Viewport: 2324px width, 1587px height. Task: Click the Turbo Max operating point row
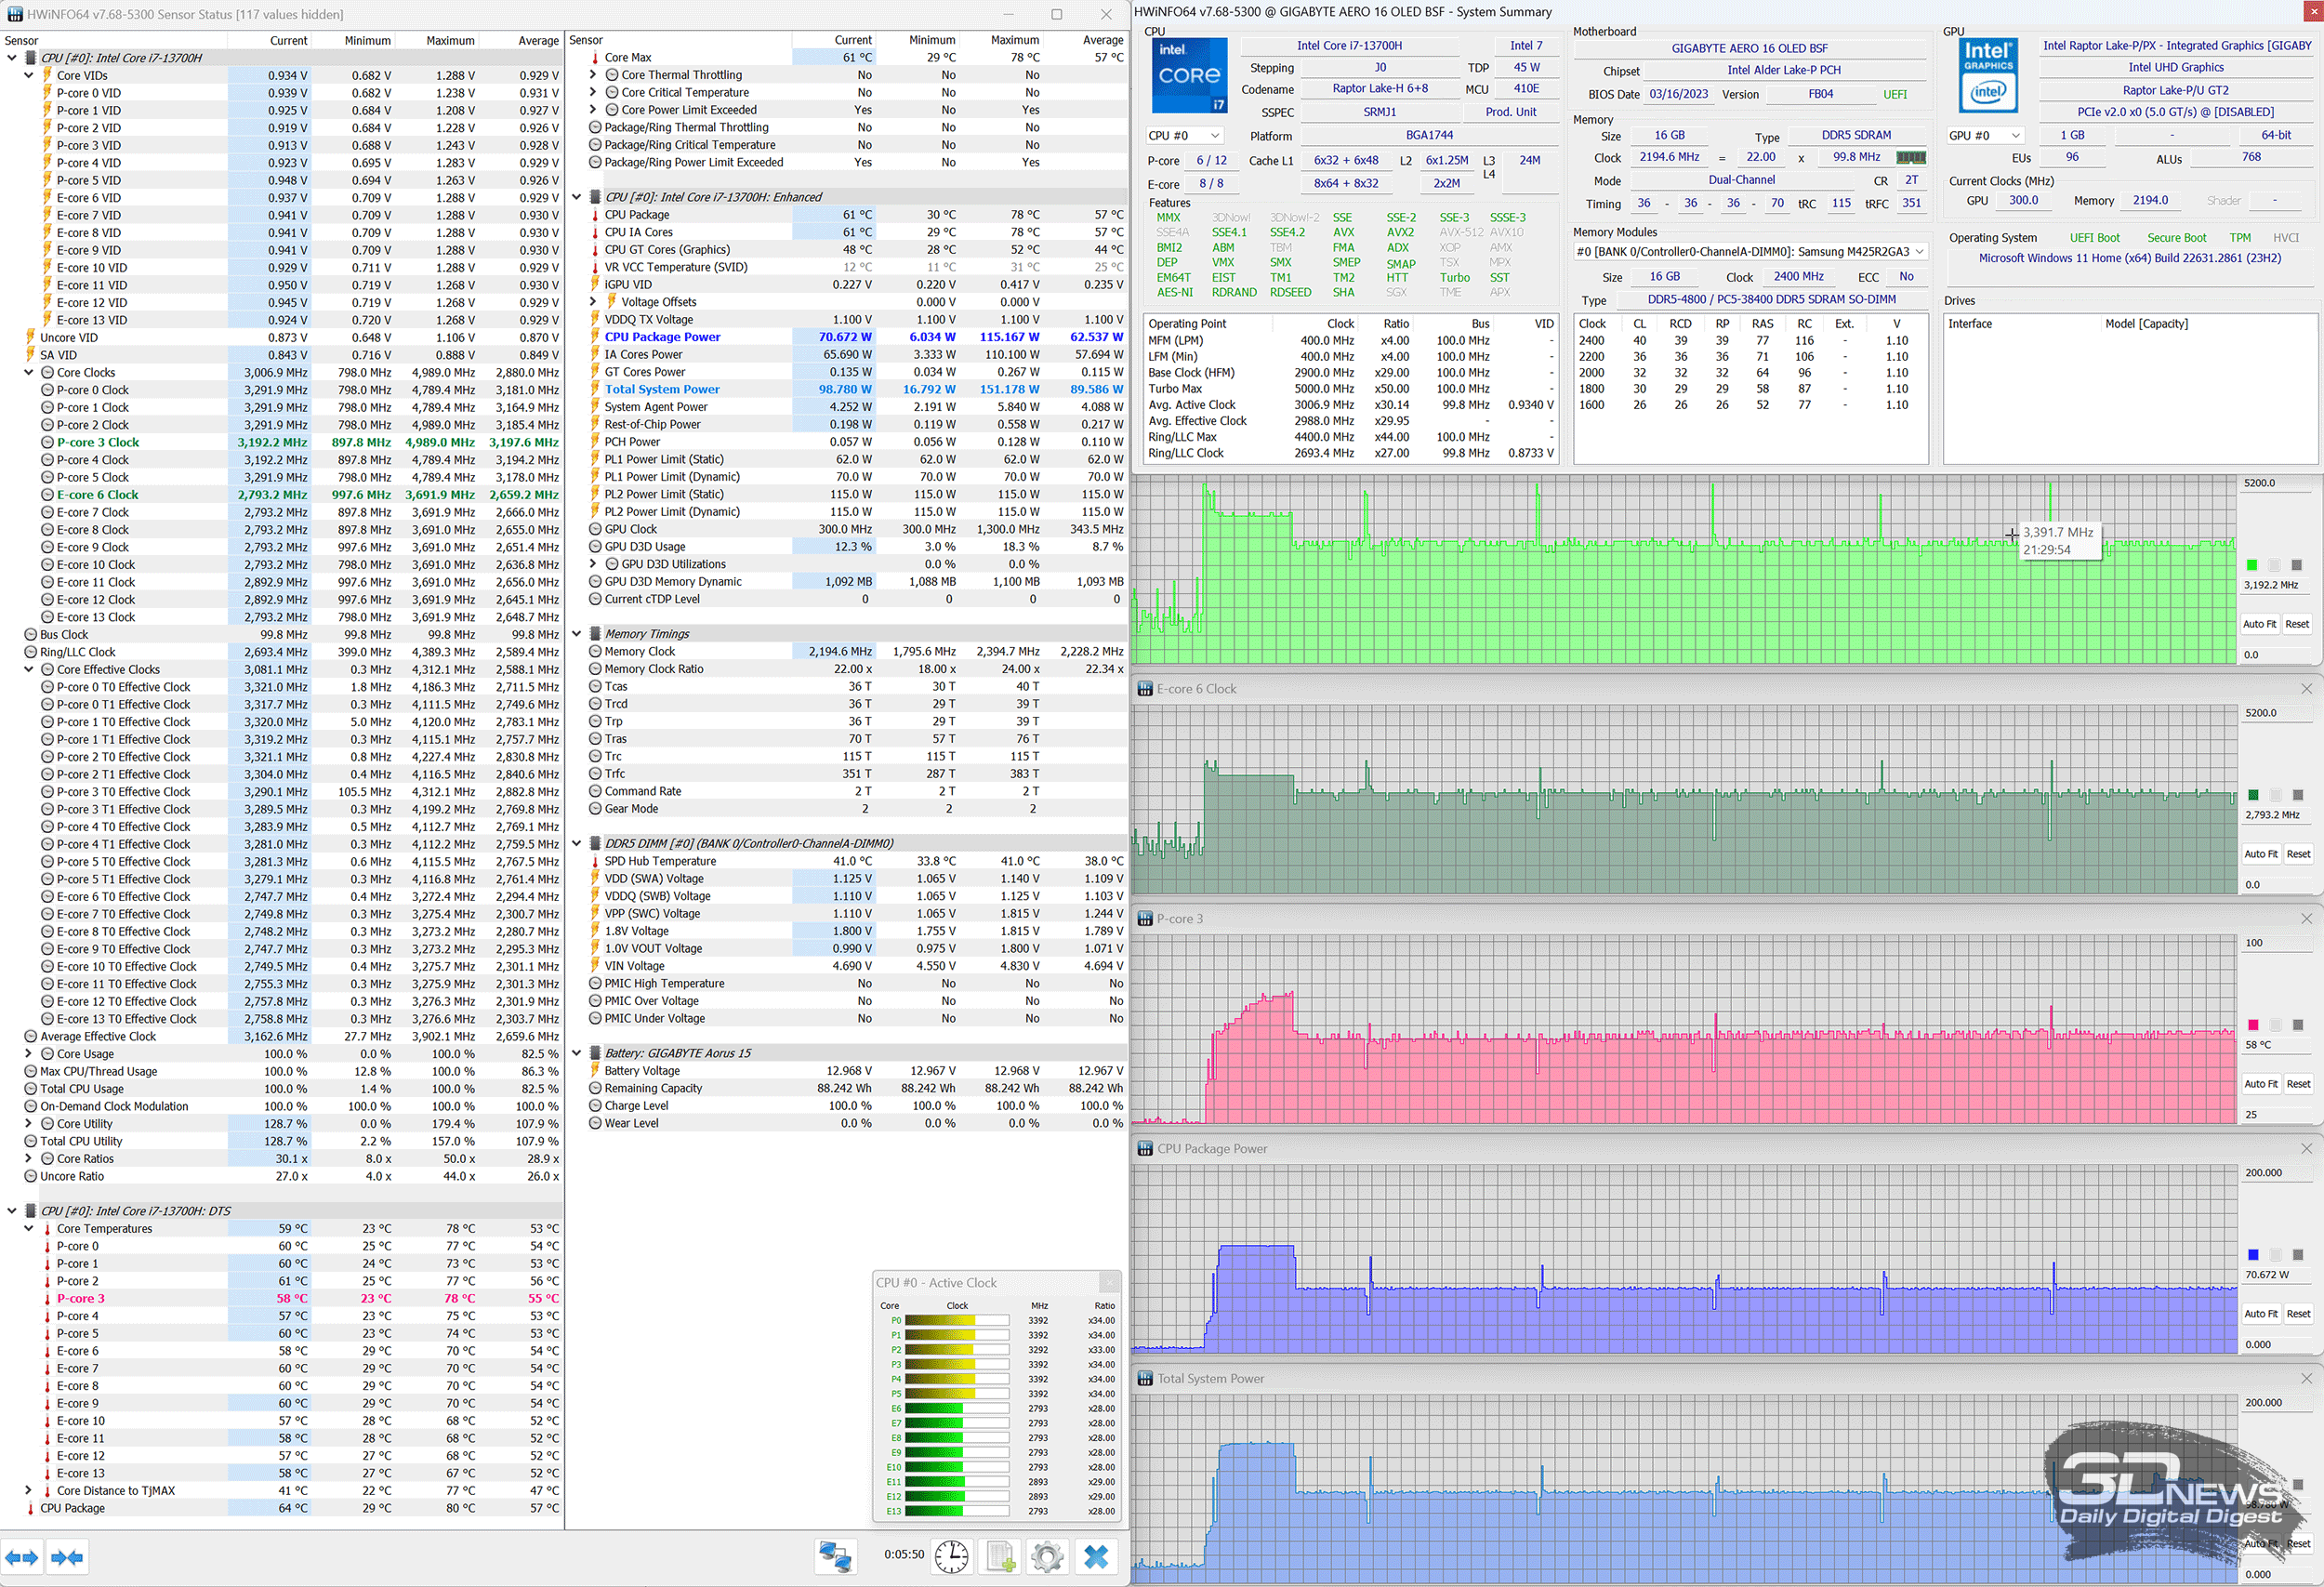[x=1350, y=389]
